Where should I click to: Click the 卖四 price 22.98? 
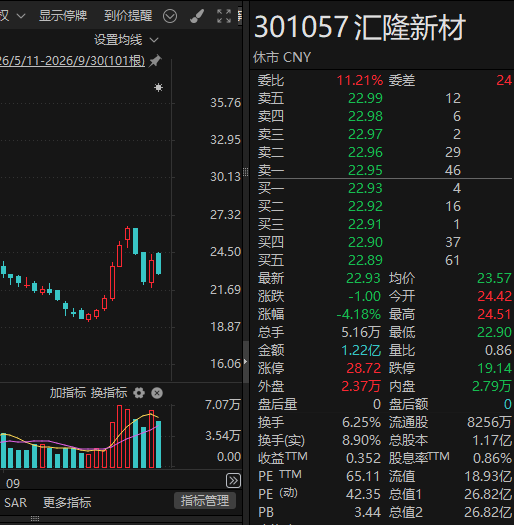tap(365, 117)
